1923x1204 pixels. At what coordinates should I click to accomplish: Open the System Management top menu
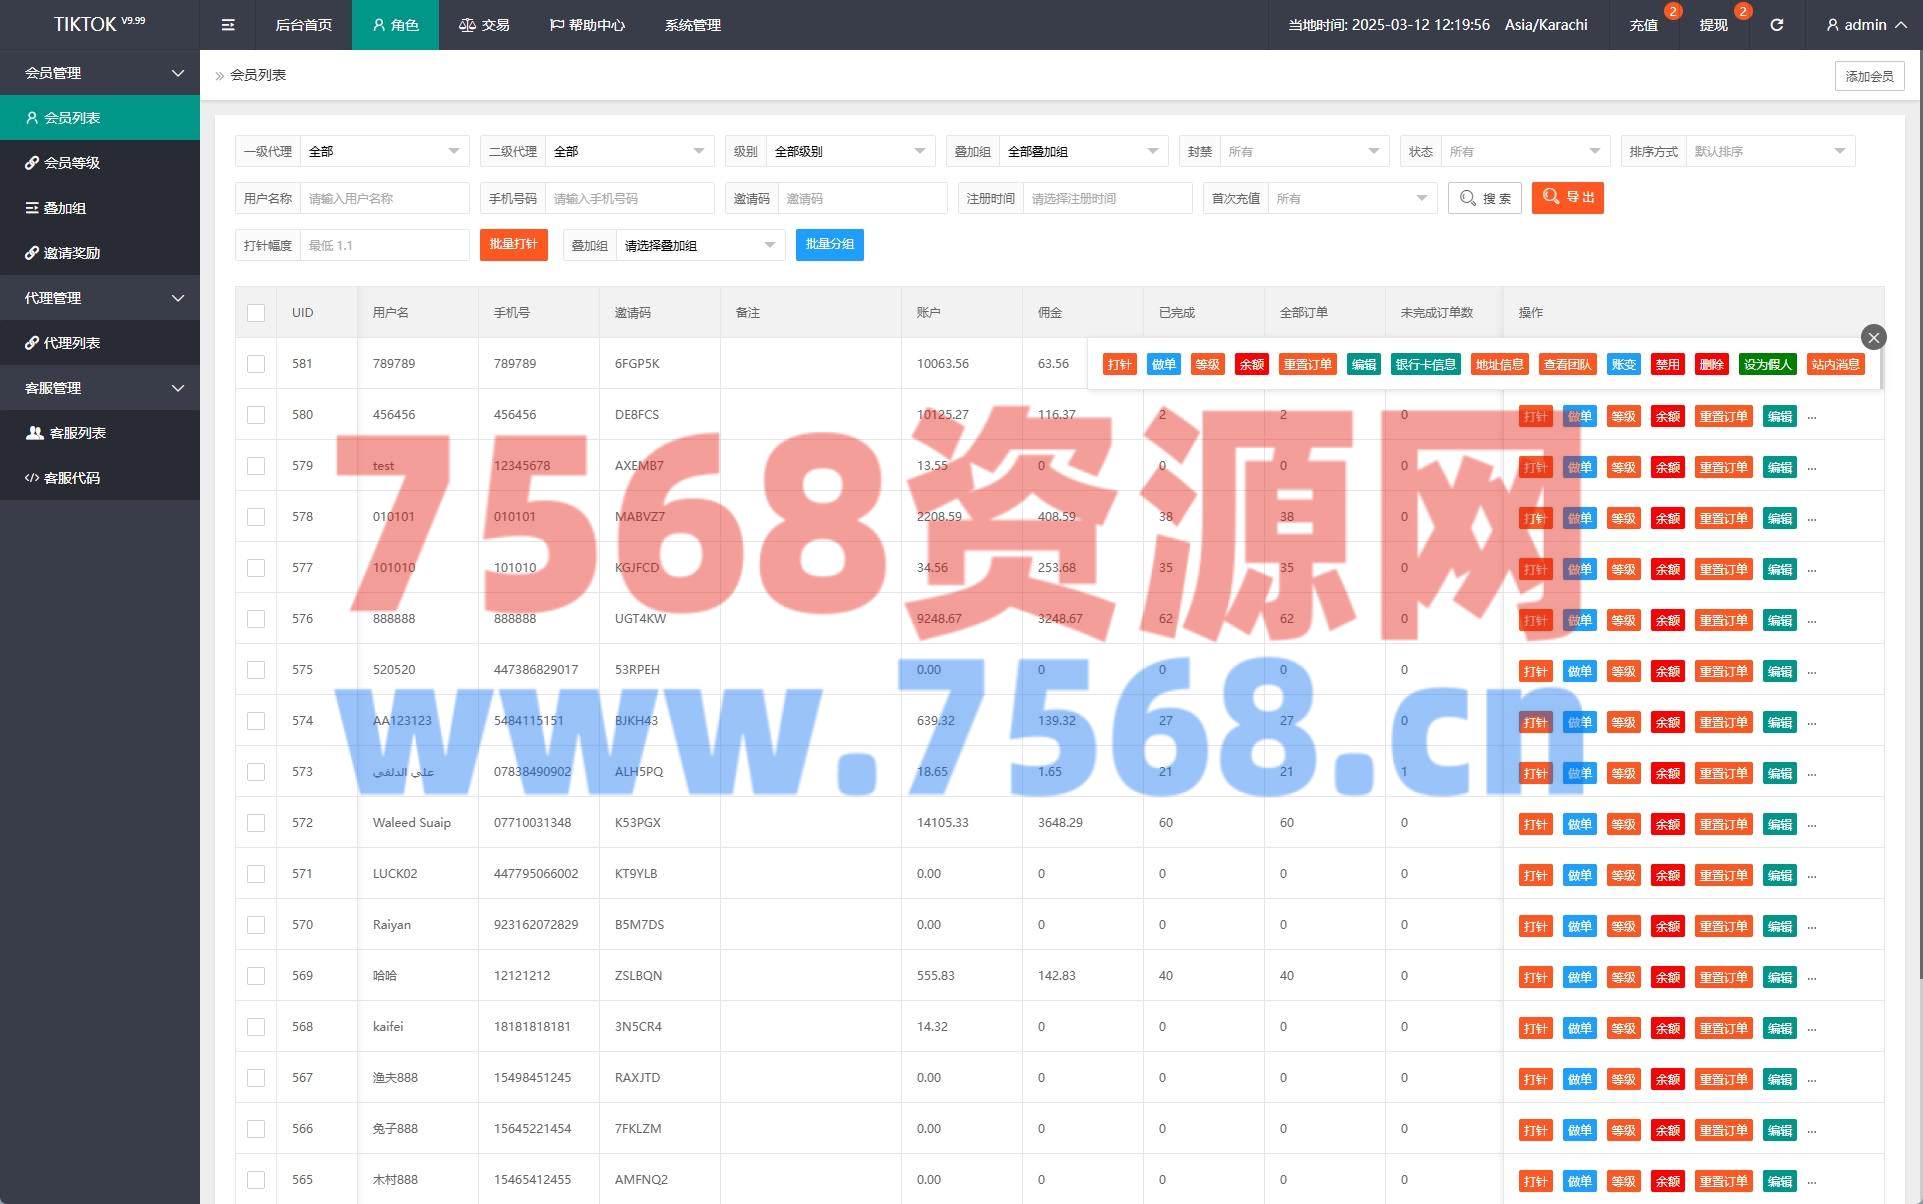[692, 25]
